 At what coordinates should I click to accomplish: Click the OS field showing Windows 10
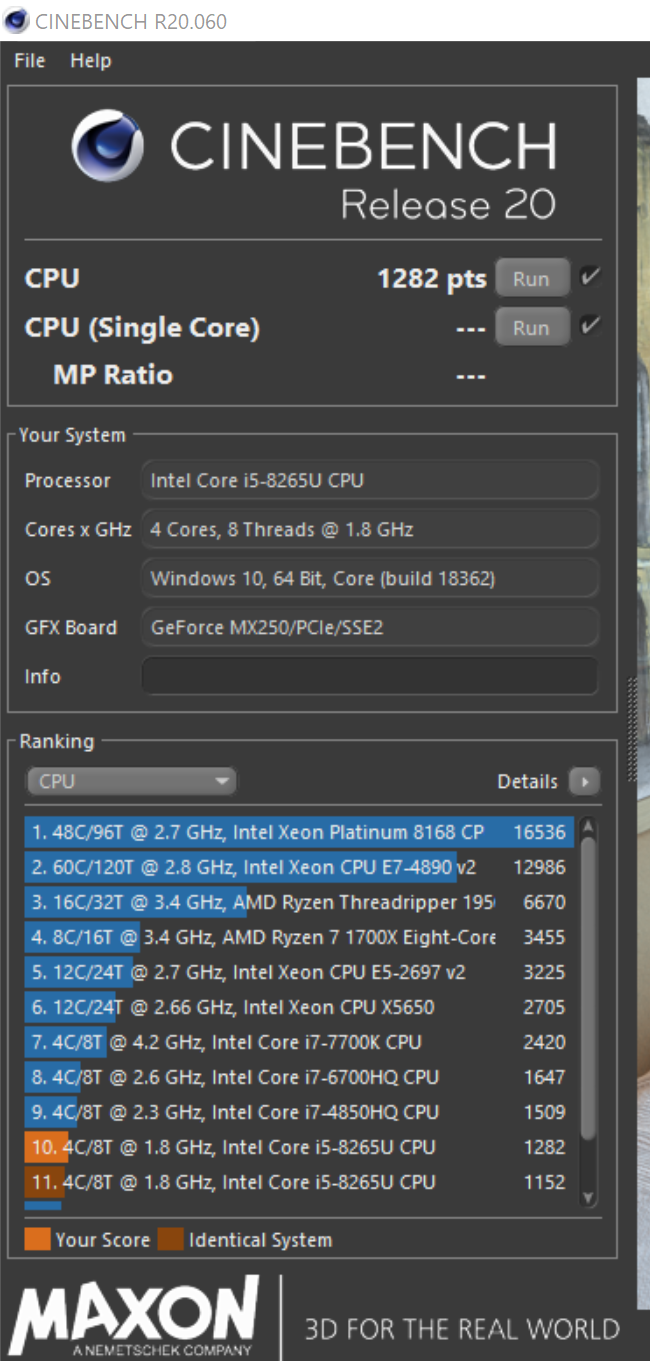370,578
